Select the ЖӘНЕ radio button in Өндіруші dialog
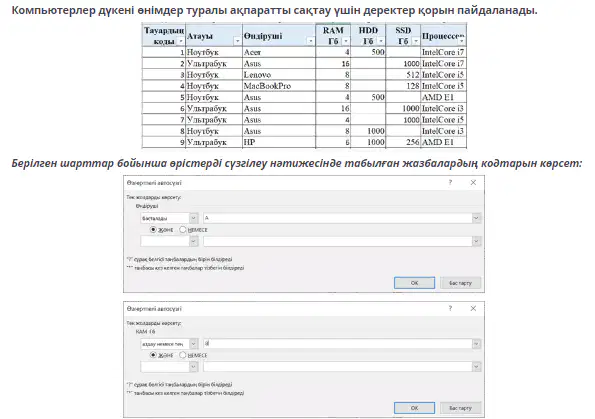Image resolution: width=595 pixels, height=419 pixels. [153, 230]
